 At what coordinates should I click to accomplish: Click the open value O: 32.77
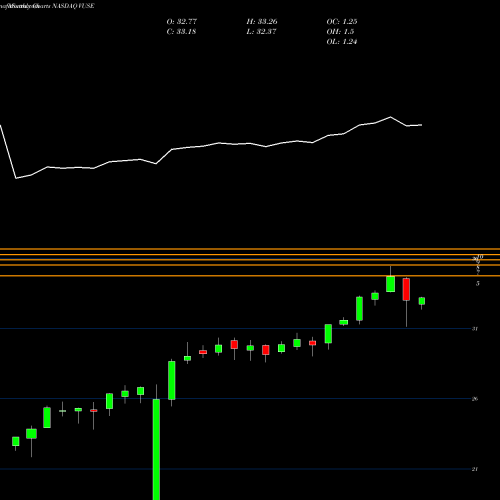tap(182, 22)
